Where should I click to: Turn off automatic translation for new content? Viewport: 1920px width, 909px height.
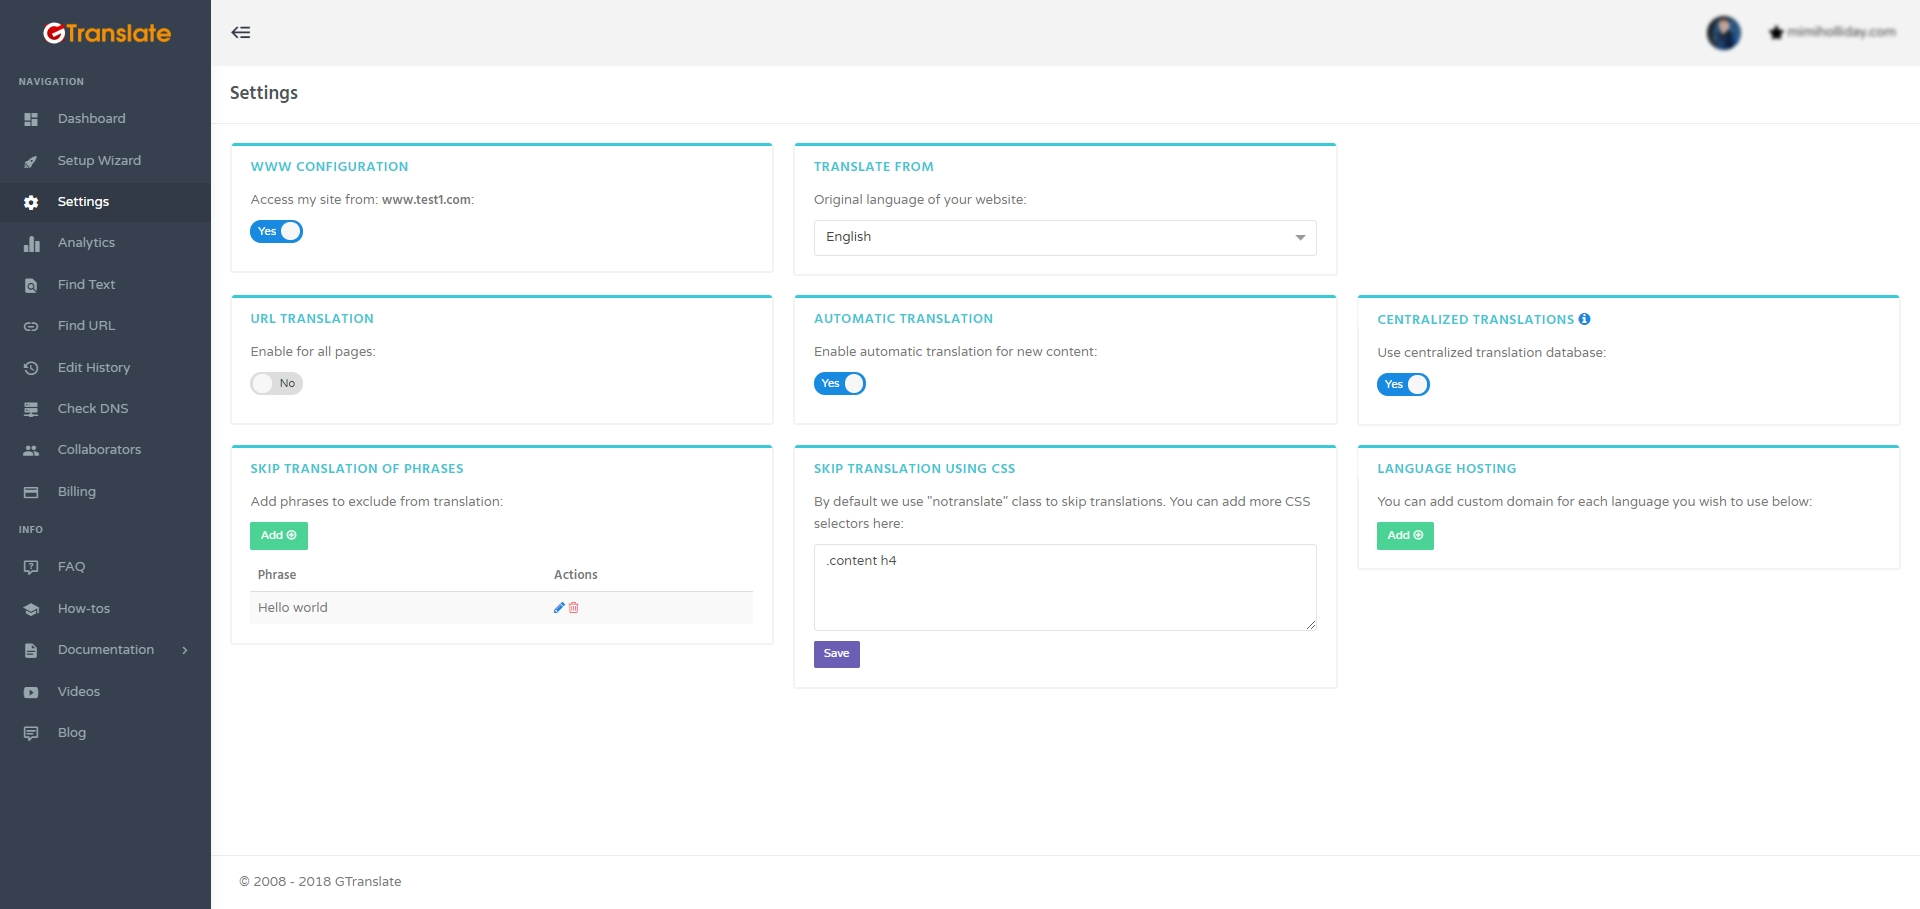[x=840, y=383]
